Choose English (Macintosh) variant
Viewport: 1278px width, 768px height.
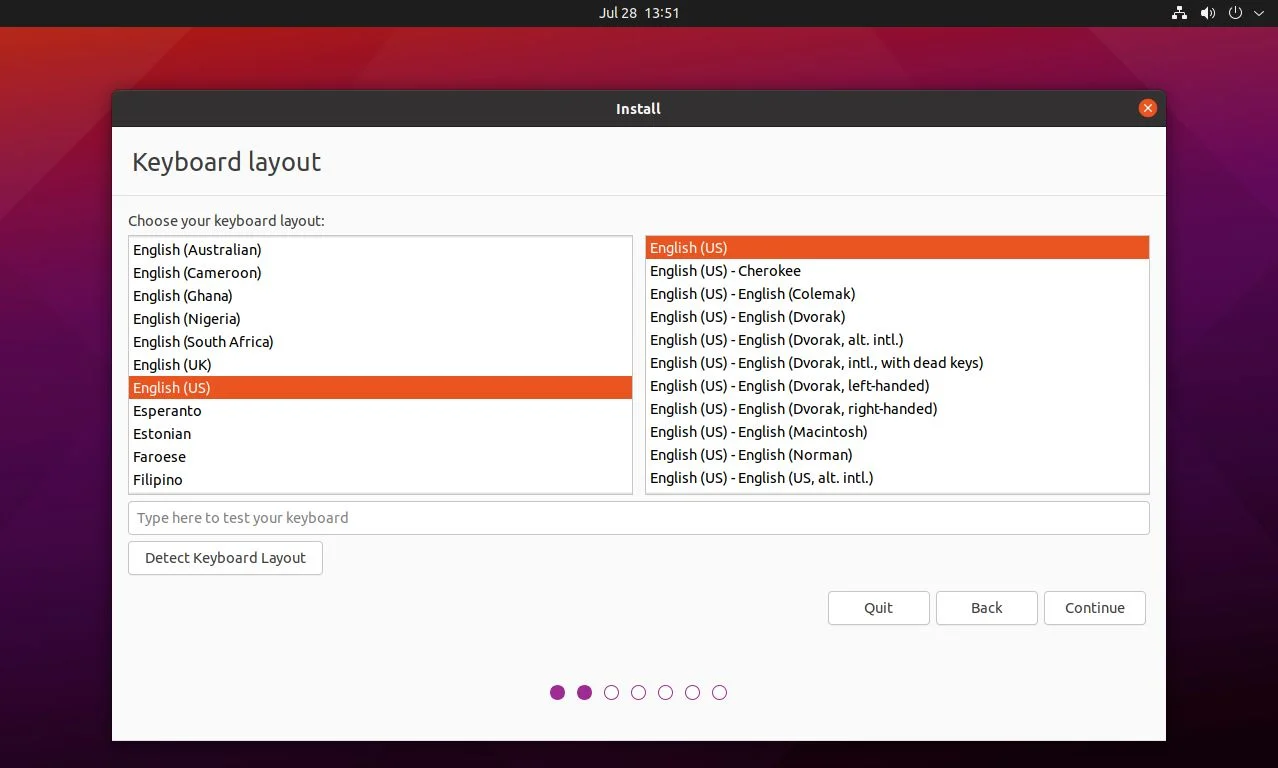click(x=897, y=432)
